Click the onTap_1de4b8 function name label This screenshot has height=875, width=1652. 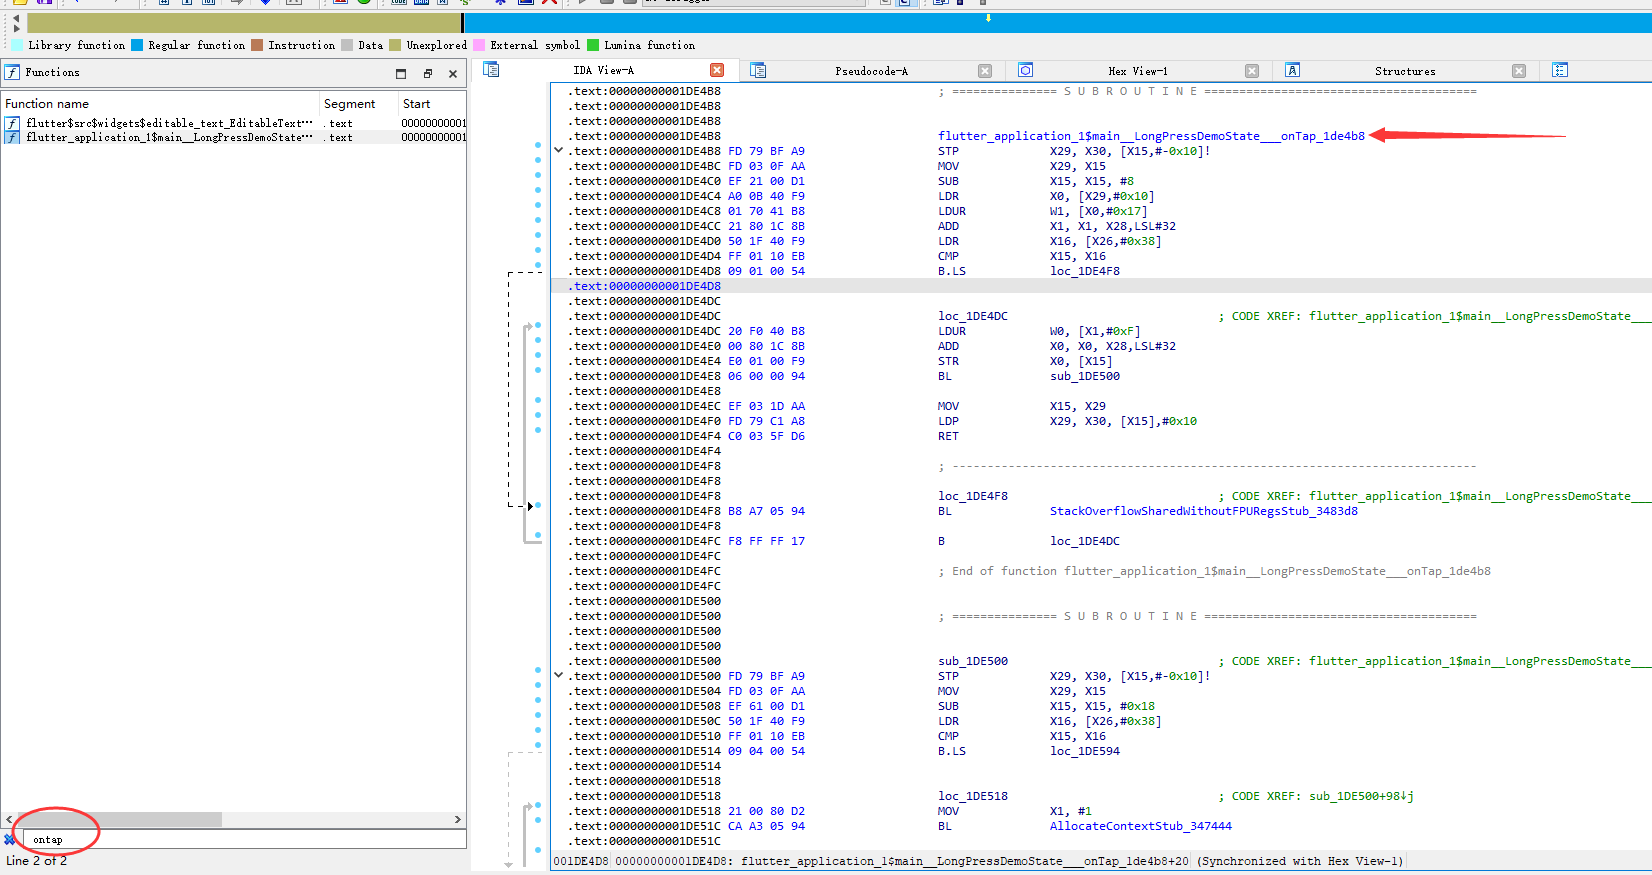pyautogui.click(x=1151, y=136)
